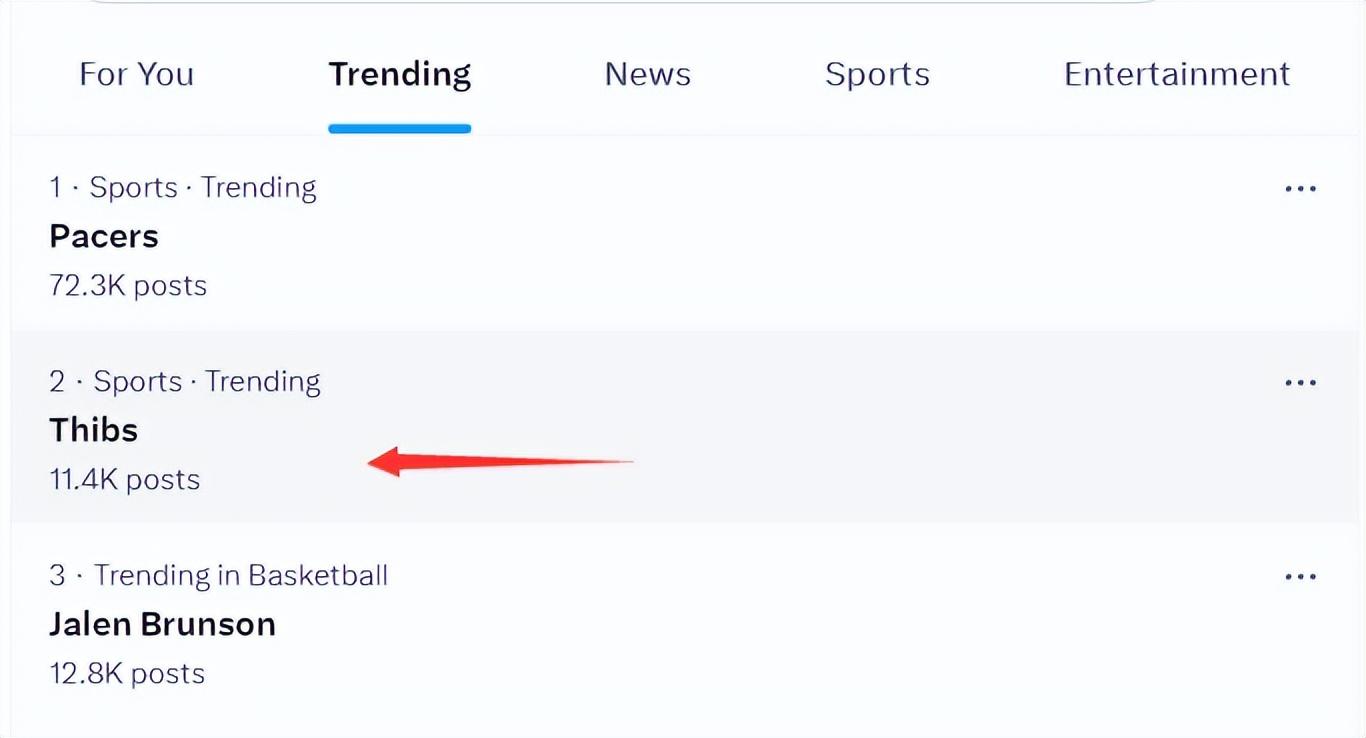View the Jalen Brunson trending topic
Image resolution: width=1366 pixels, height=738 pixels.
click(162, 625)
